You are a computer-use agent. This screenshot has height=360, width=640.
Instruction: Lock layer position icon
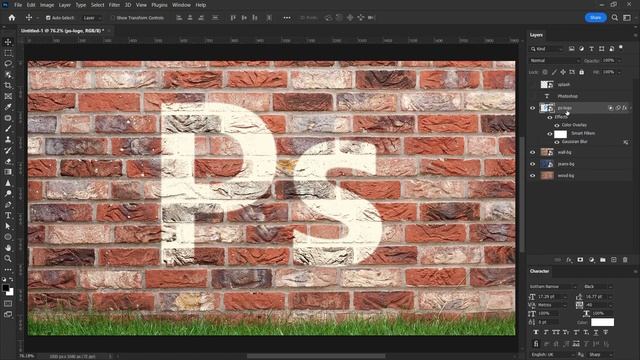pos(563,72)
